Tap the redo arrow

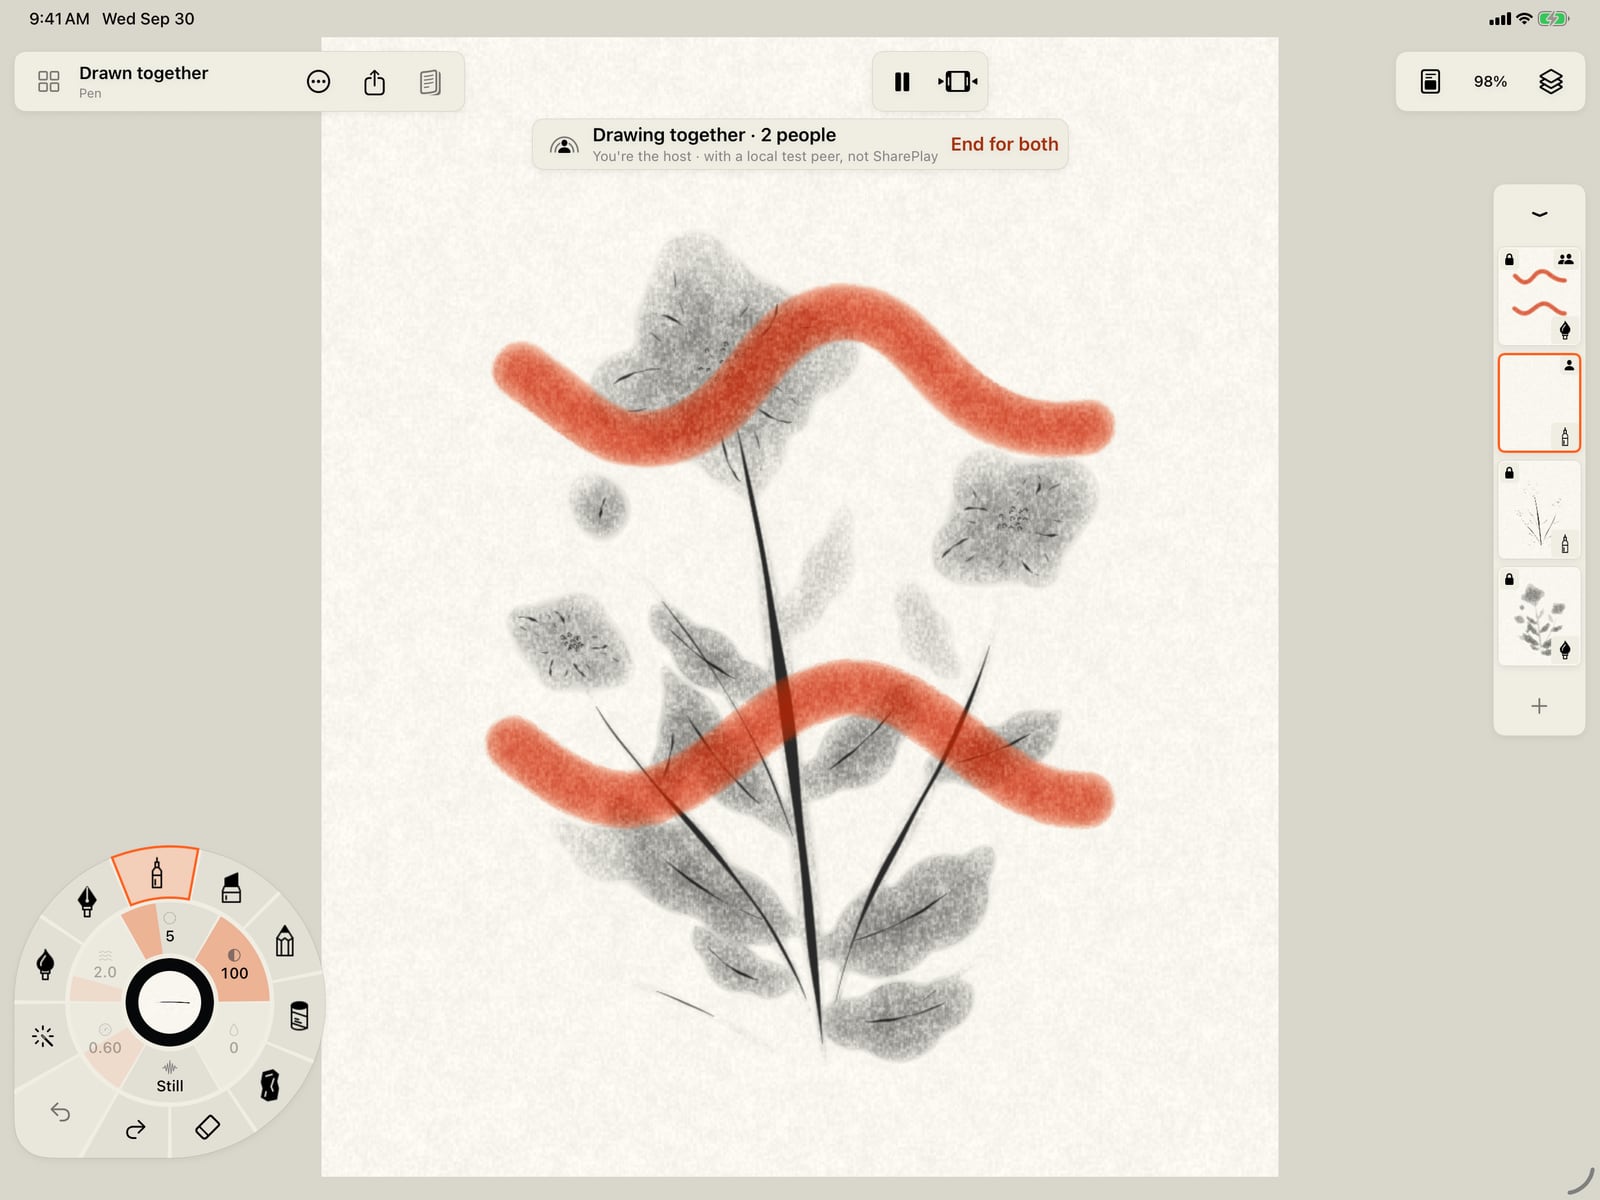[x=135, y=1129]
